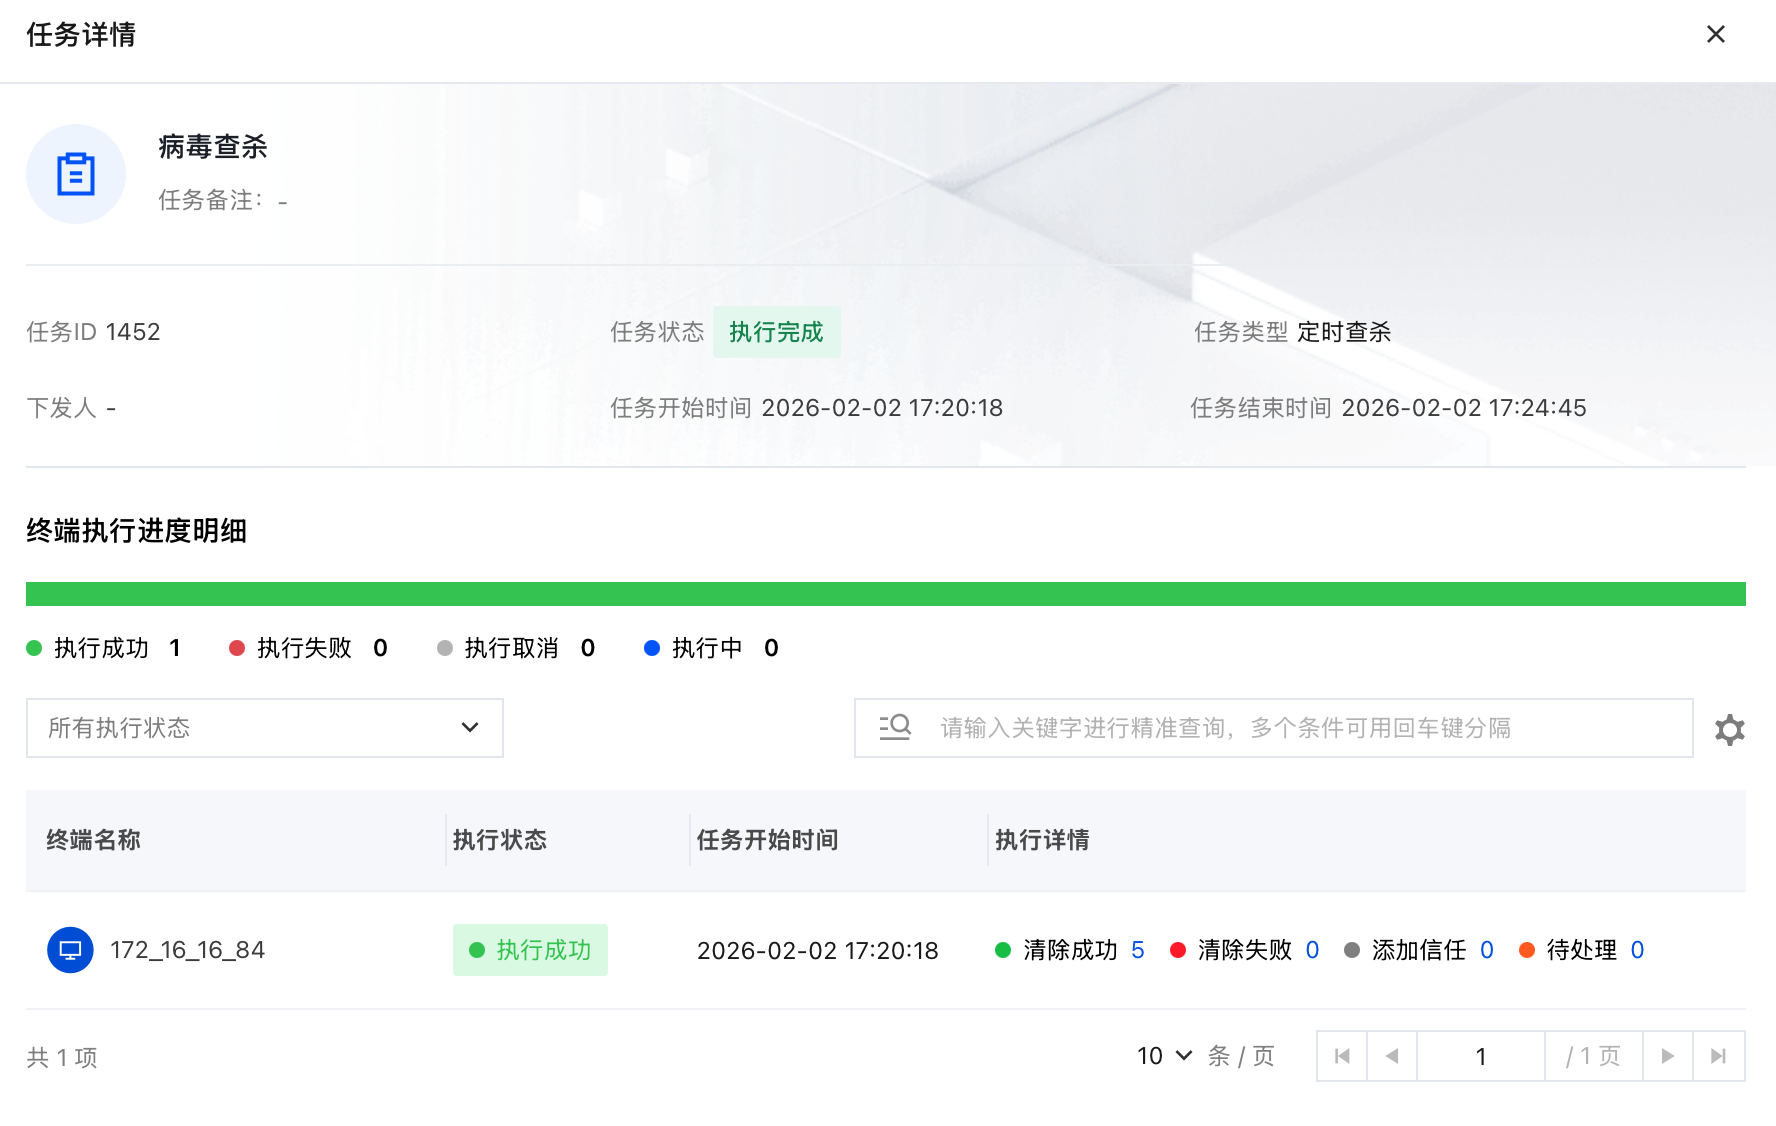Click terminal name 172_16_16_84
The height and width of the screenshot is (1126, 1776).
(x=188, y=950)
